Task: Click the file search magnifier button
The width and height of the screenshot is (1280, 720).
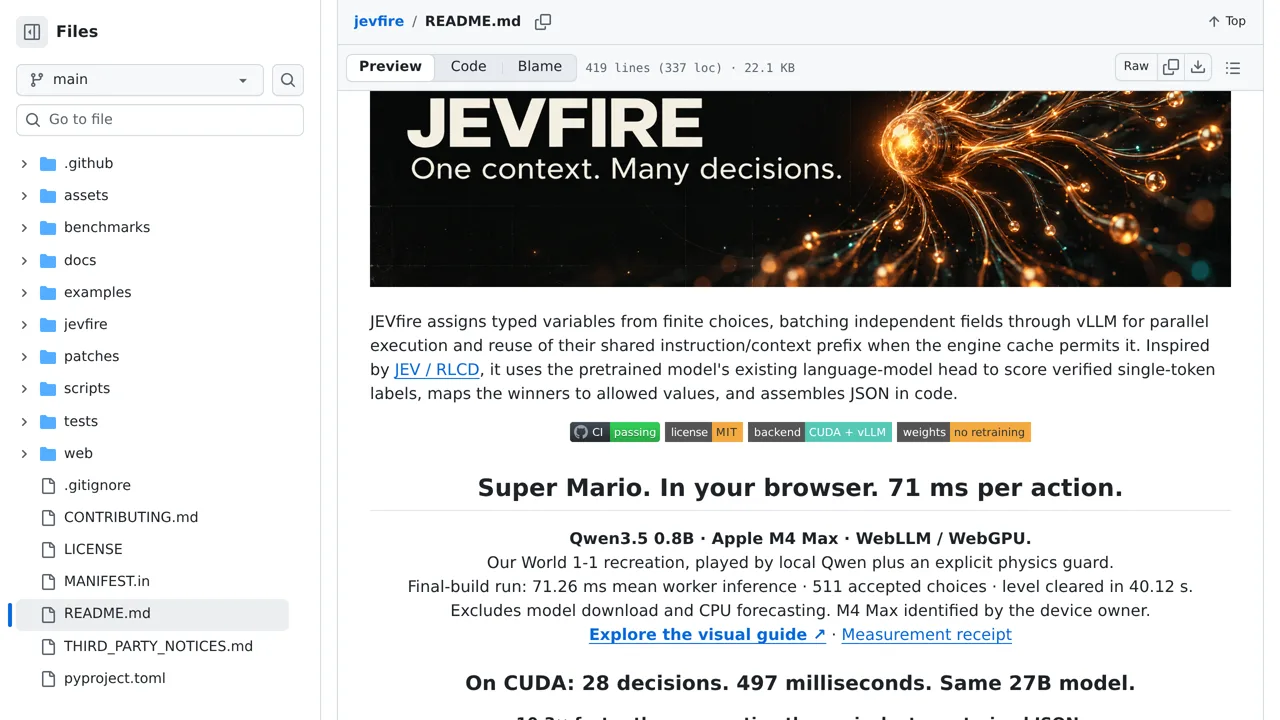Action: [288, 80]
